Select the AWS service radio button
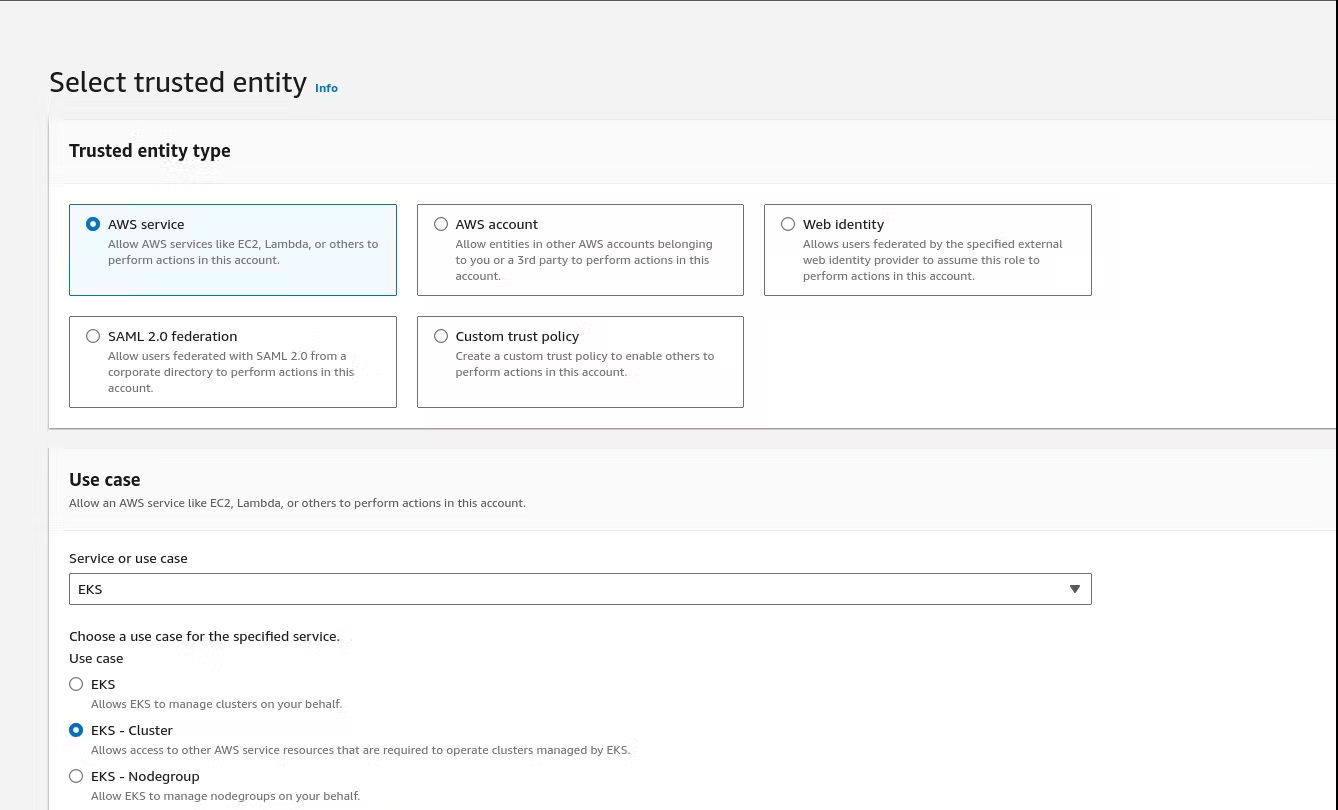The image size is (1338, 810). (93, 225)
